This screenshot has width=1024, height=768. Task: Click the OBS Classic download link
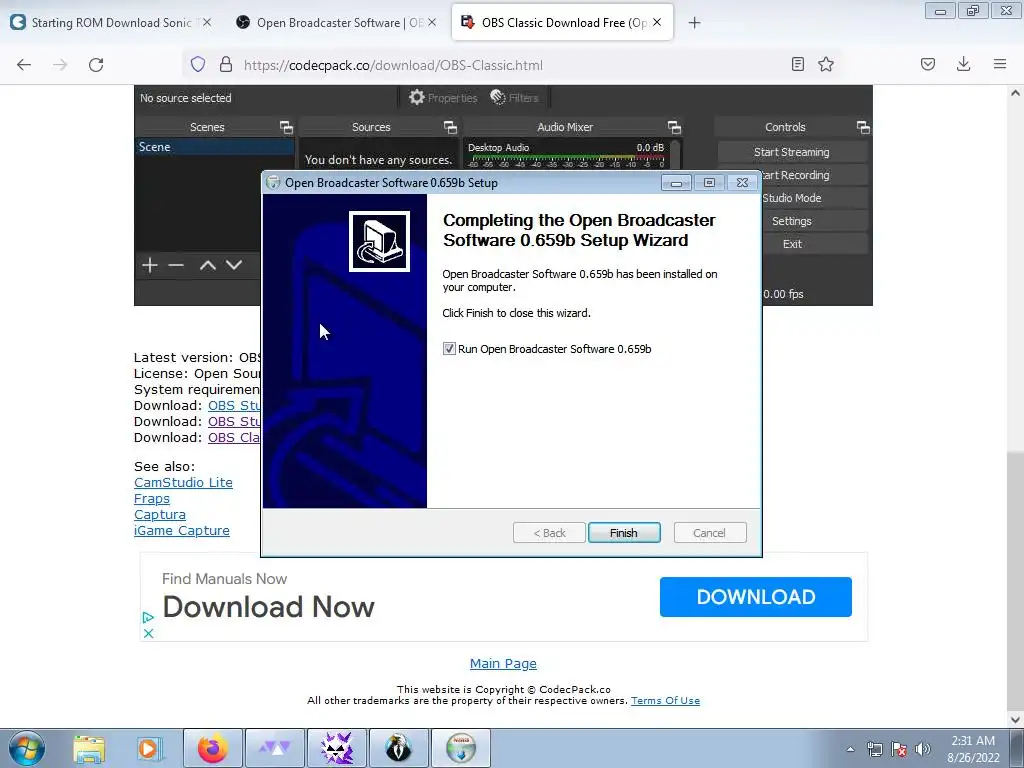(x=234, y=438)
